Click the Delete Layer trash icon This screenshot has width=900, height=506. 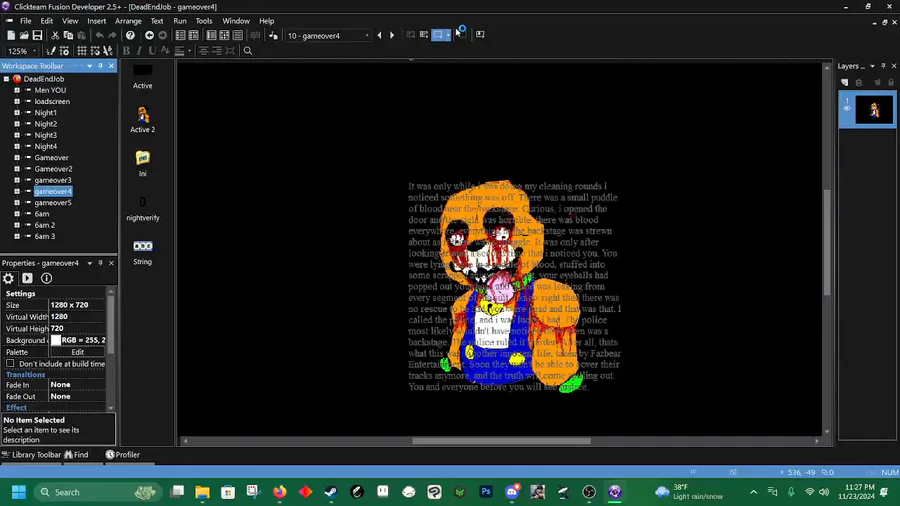859,83
